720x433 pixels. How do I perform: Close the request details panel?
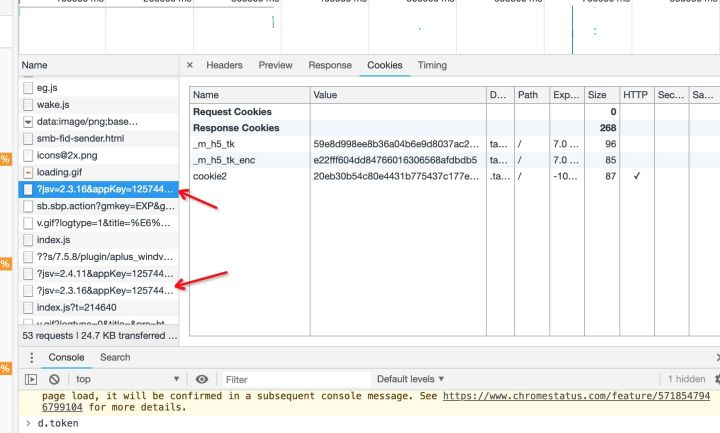pos(190,65)
